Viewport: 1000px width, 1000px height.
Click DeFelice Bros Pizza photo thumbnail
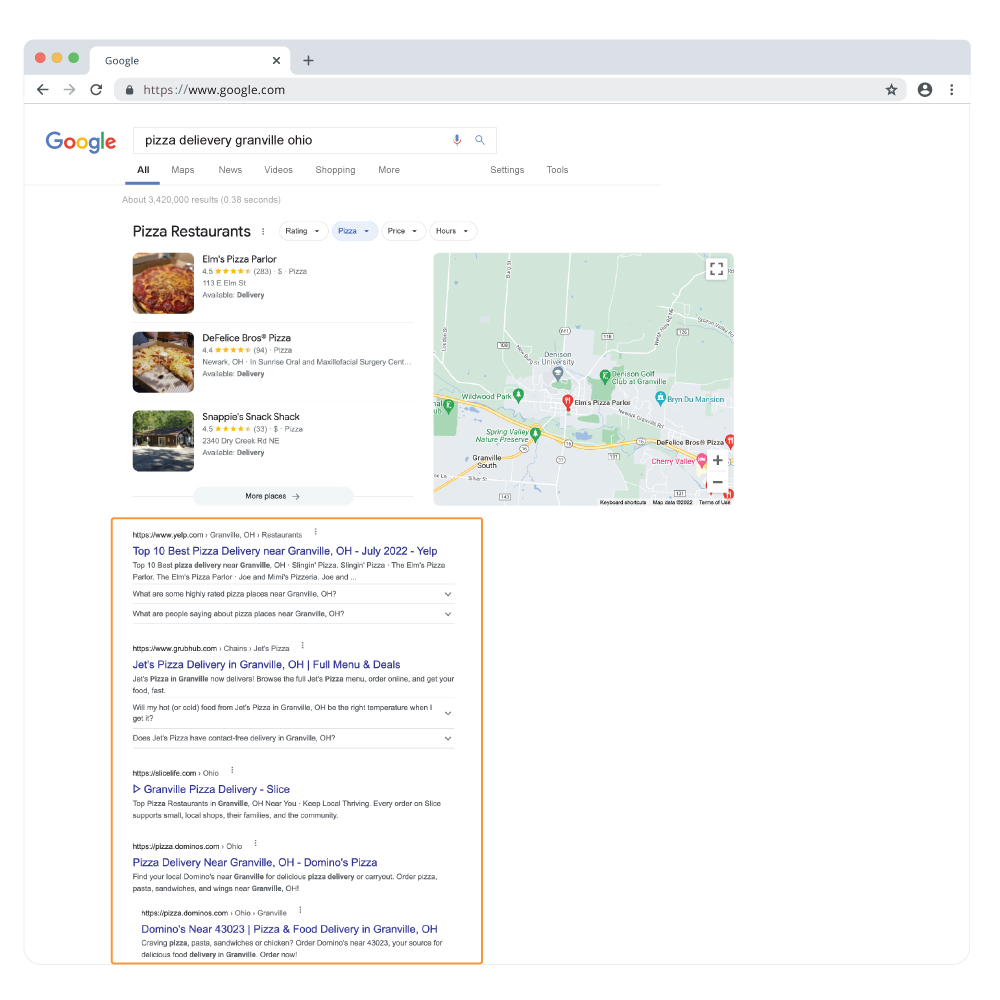coord(163,362)
